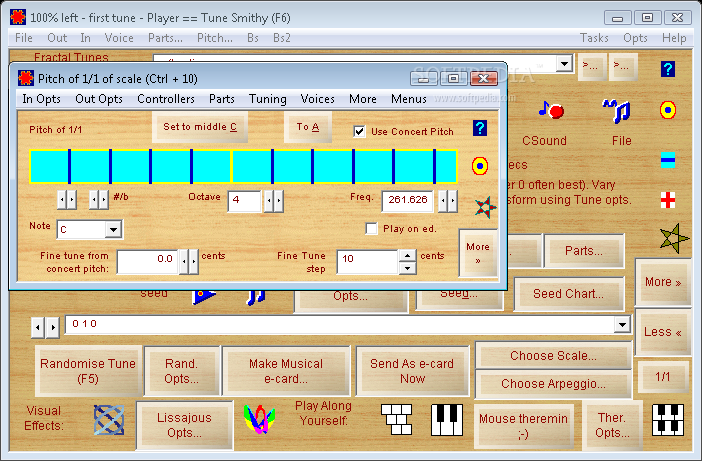Open the Note dropdown showing C
This screenshot has width=702, height=461.
tap(113, 230)
